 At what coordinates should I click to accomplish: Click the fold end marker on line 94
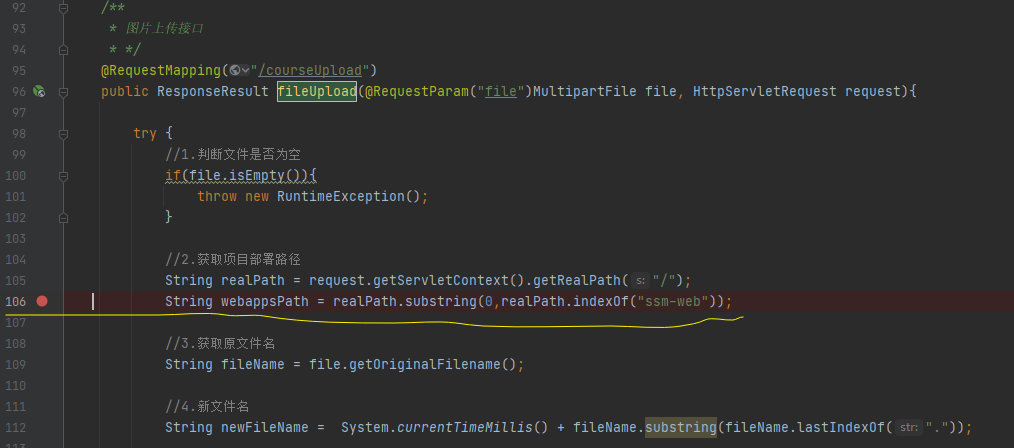(x=63, y=49)
